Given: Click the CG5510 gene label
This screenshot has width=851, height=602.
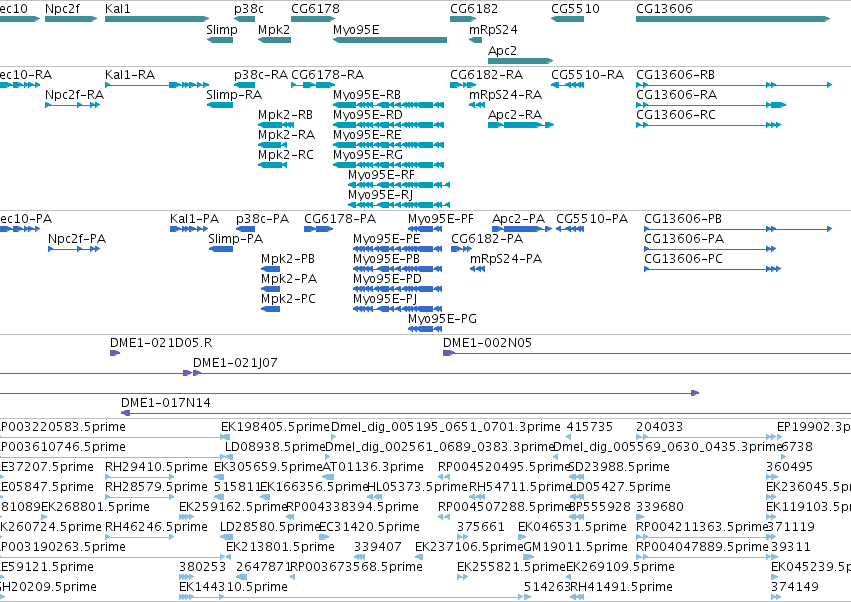Looking at the screenshot, I should coord(575,9).
